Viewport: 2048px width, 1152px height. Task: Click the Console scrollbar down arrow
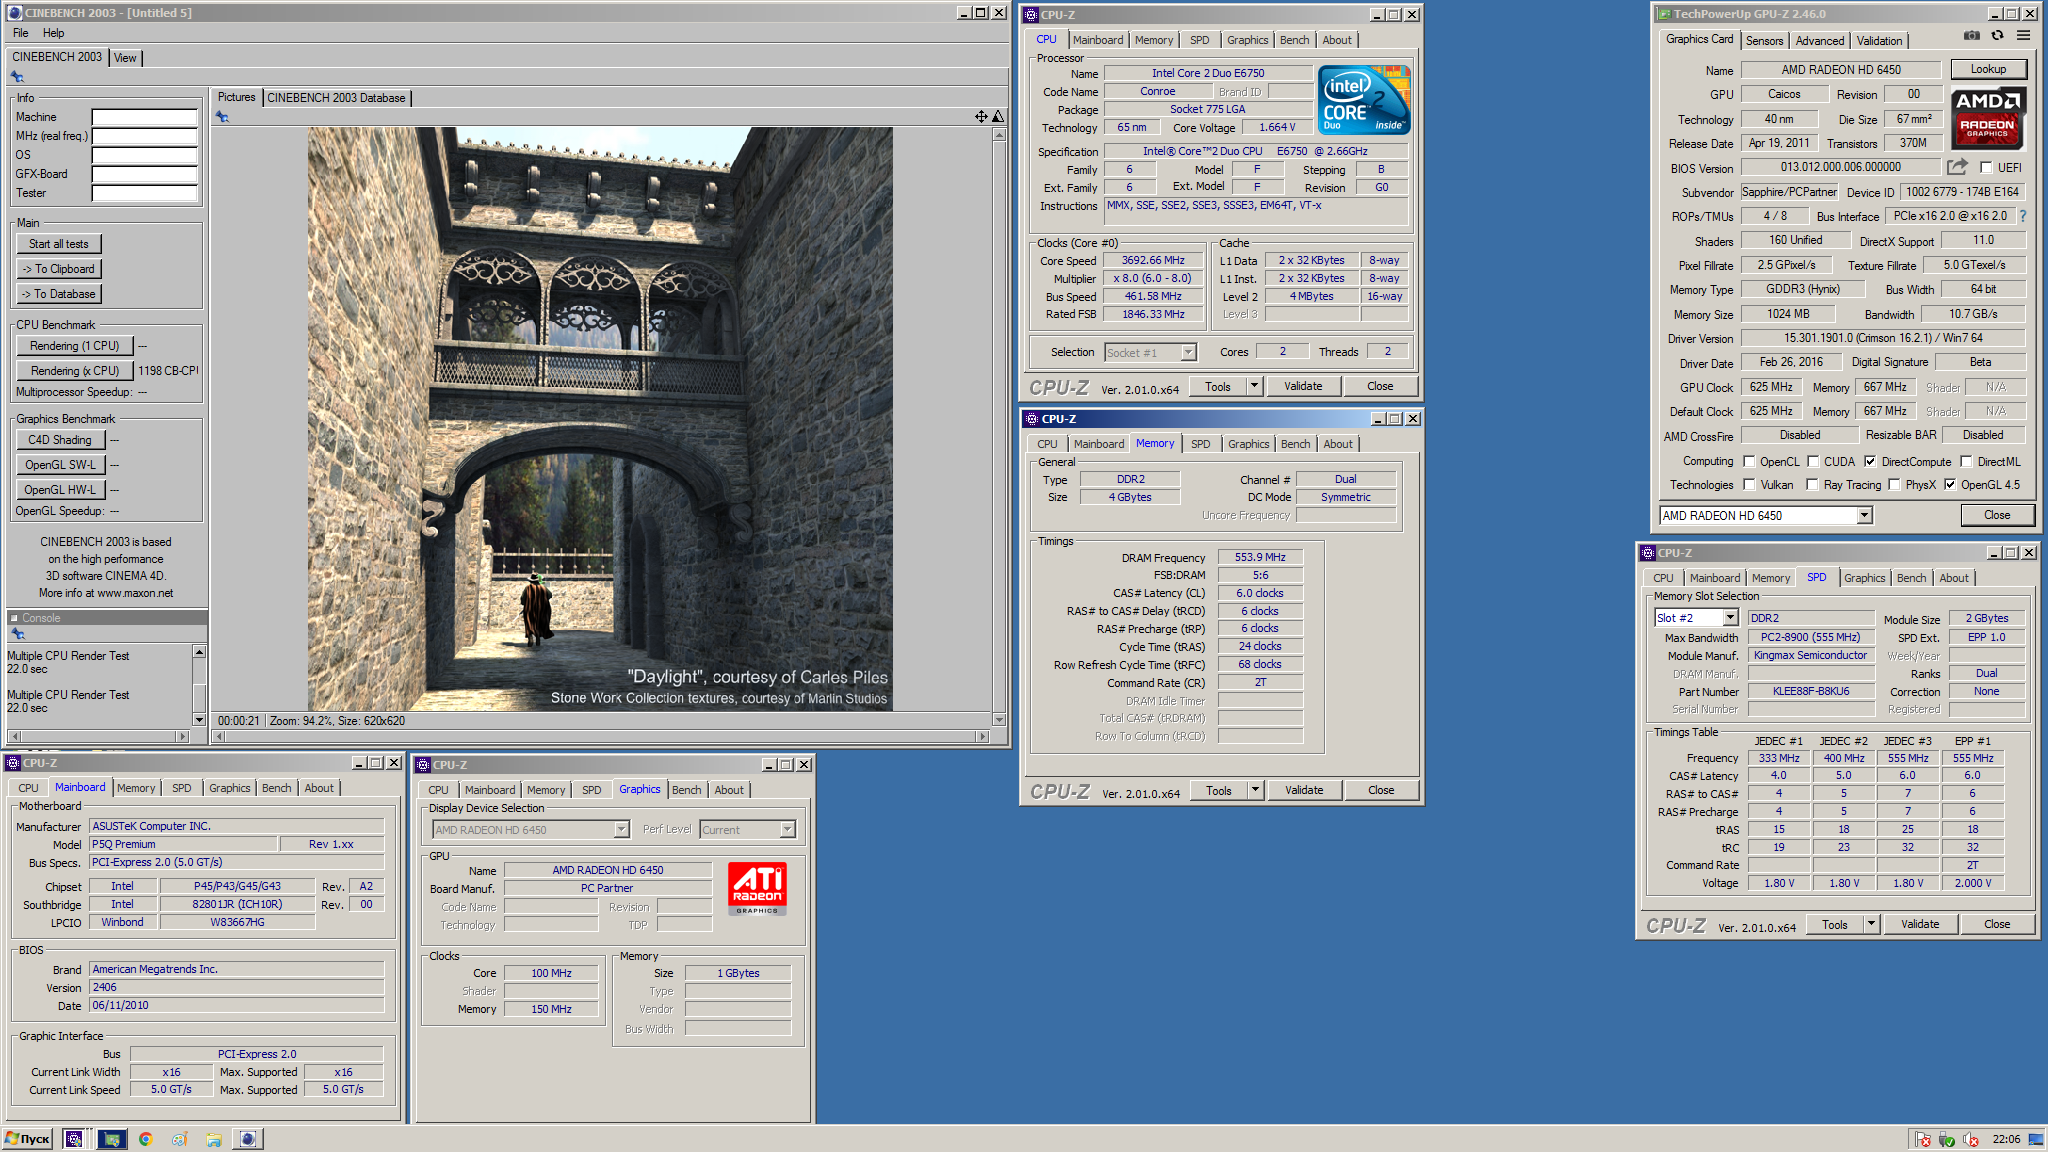[x=199, y=719]
